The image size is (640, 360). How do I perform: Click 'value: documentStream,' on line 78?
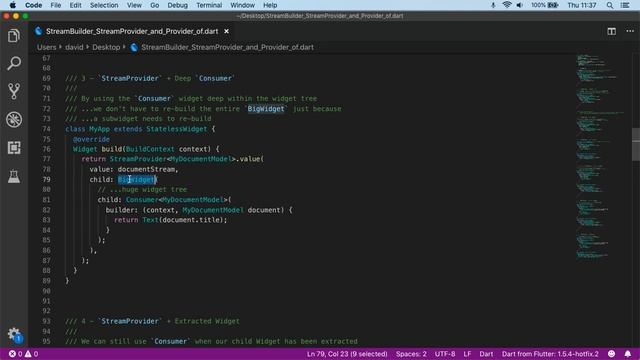click(134, 169)
